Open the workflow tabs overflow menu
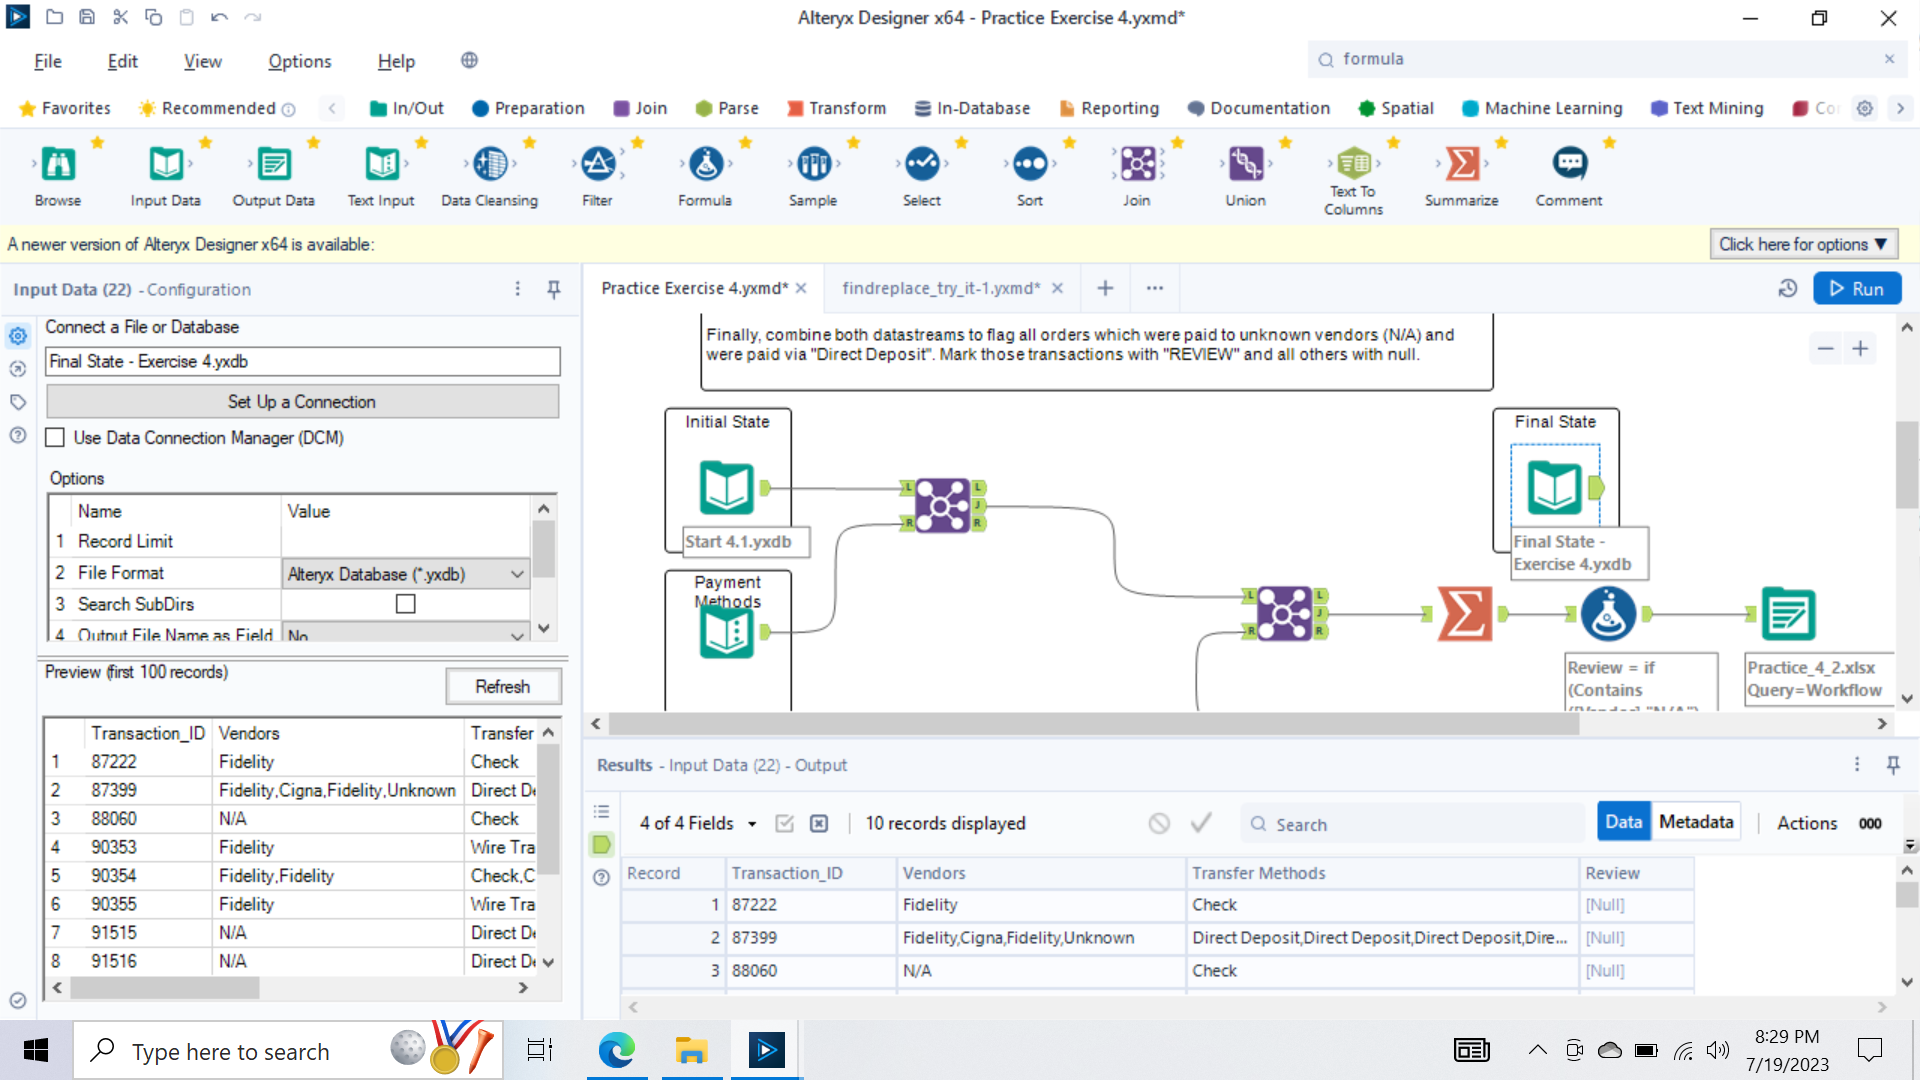This screenshot has height=1080, width=1920. coord(1155,288)
